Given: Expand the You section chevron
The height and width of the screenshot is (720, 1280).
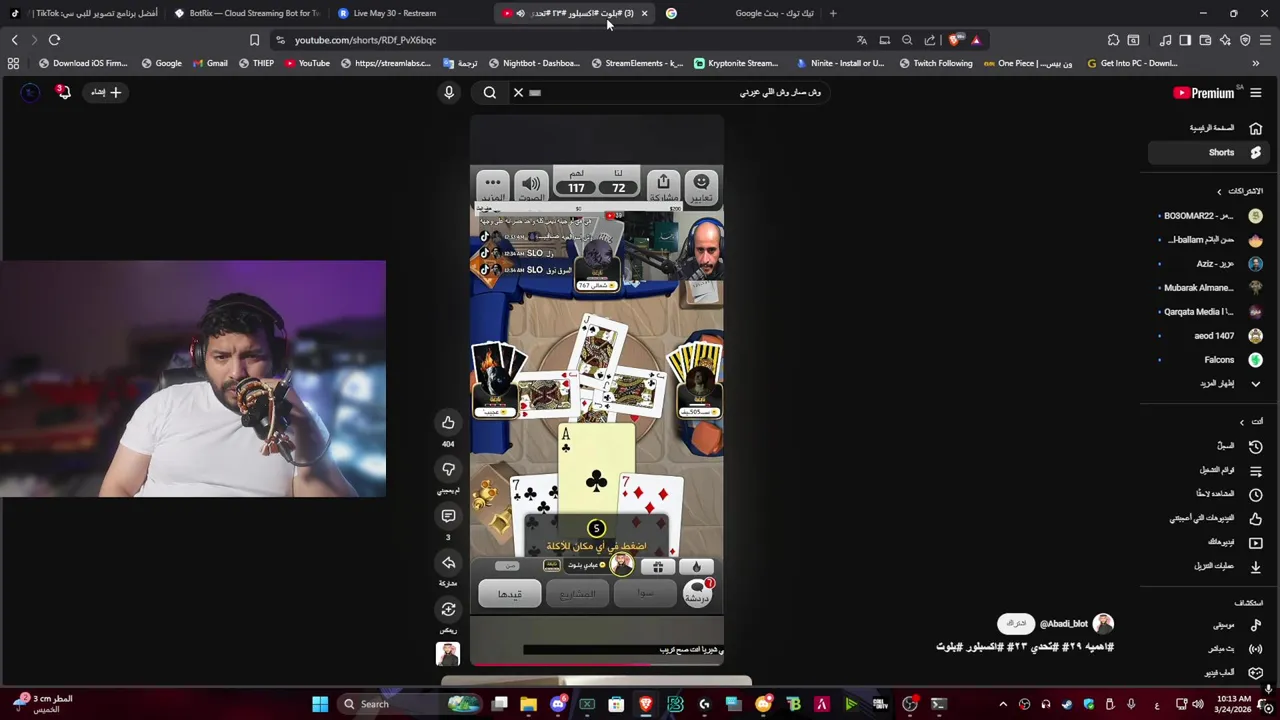Looking at the screenshot, I should coord(1242,422).
